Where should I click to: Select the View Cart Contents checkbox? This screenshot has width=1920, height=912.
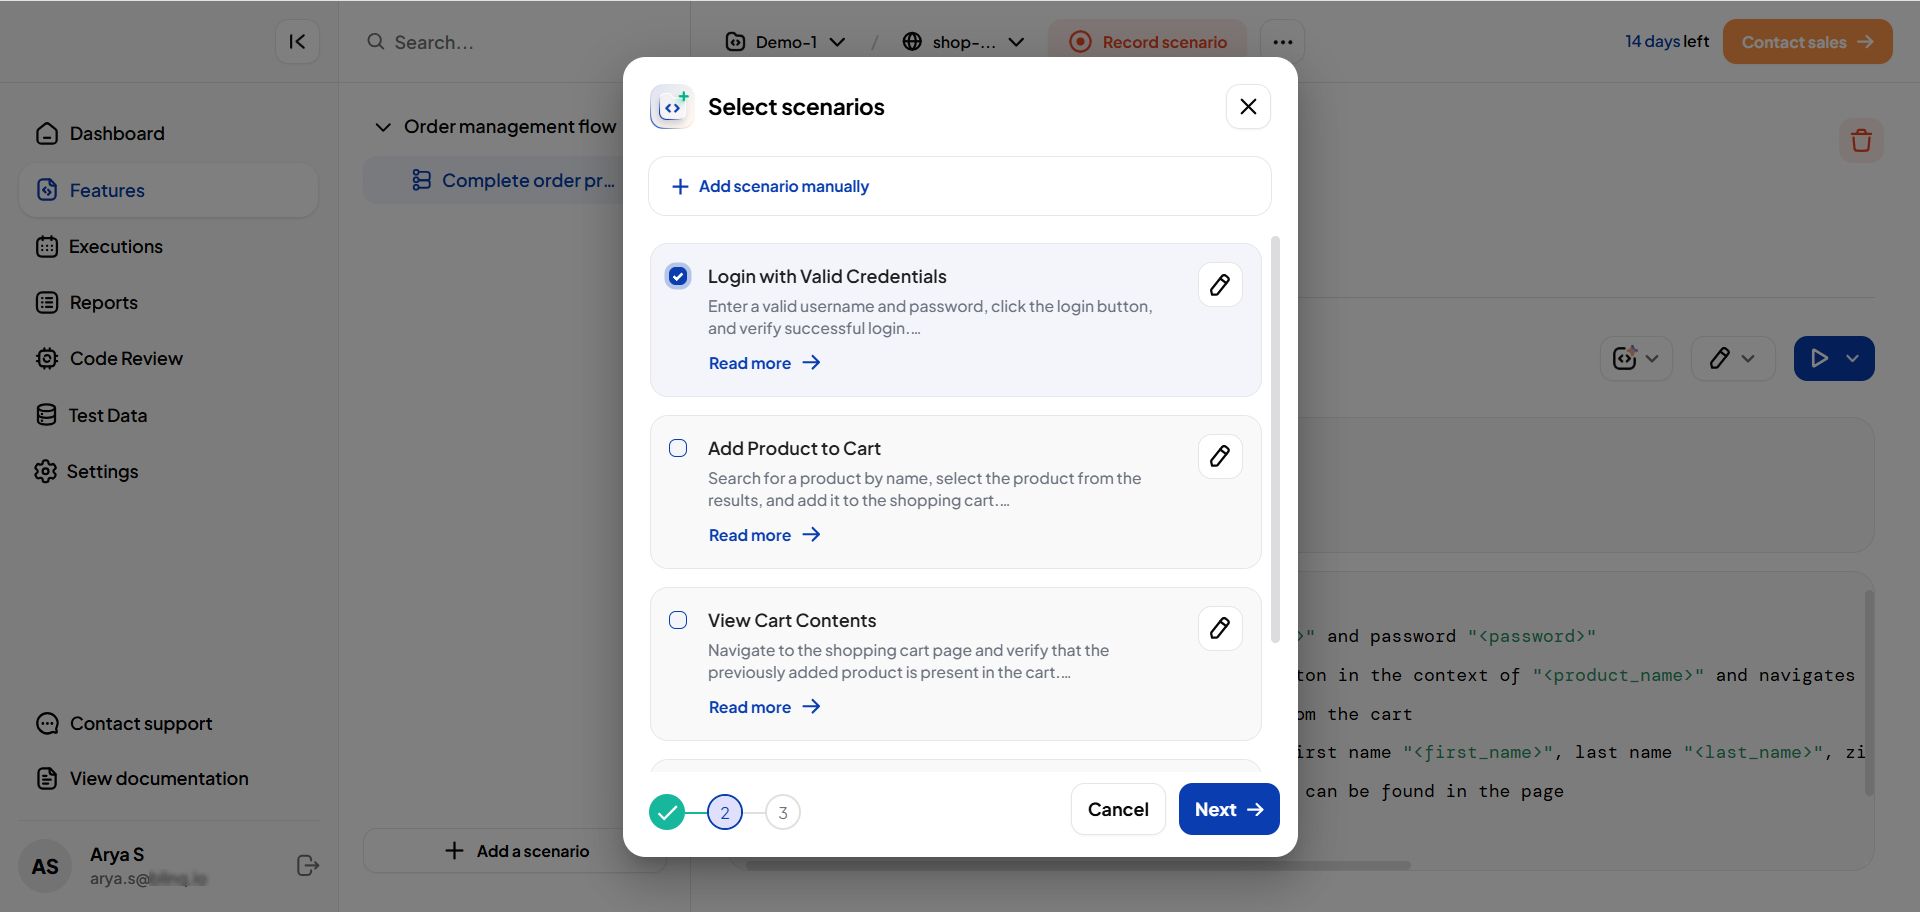click(678, 621)
